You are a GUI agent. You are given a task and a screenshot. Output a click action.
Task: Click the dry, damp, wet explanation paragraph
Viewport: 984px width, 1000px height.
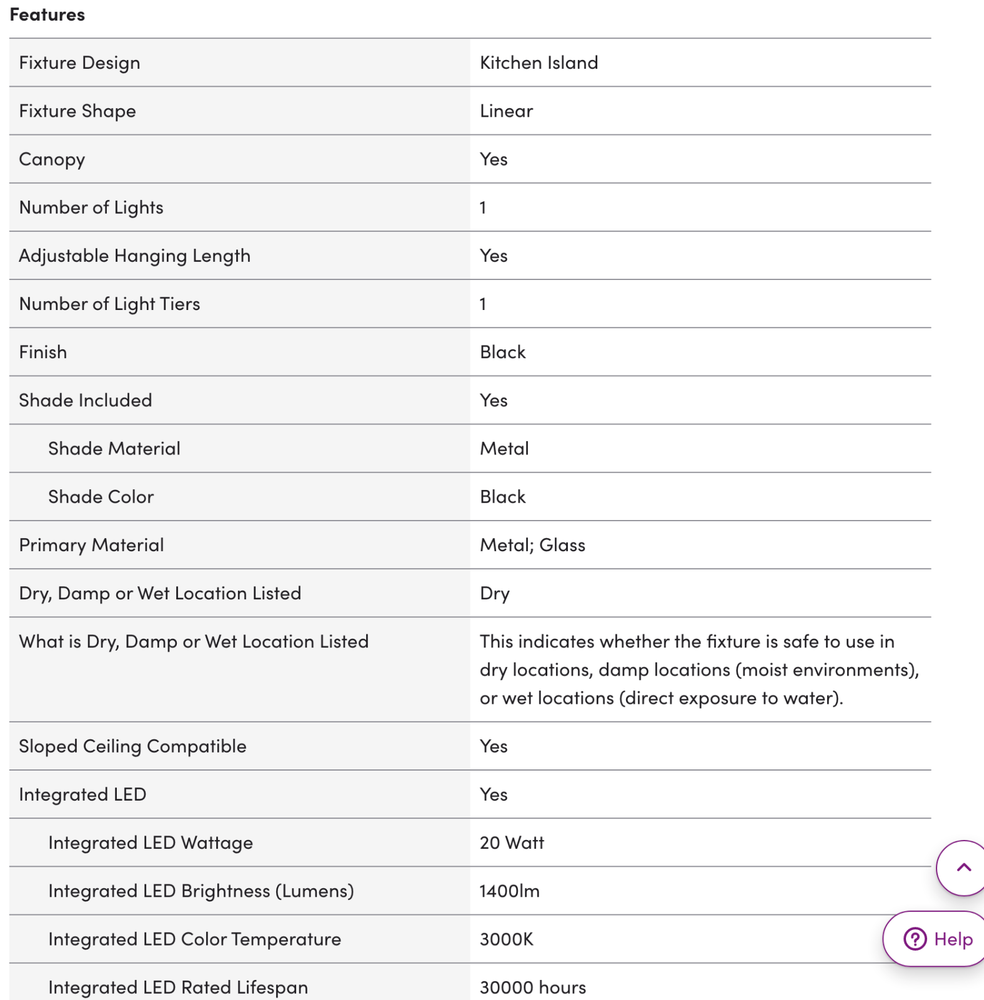[x=698, y=670]
